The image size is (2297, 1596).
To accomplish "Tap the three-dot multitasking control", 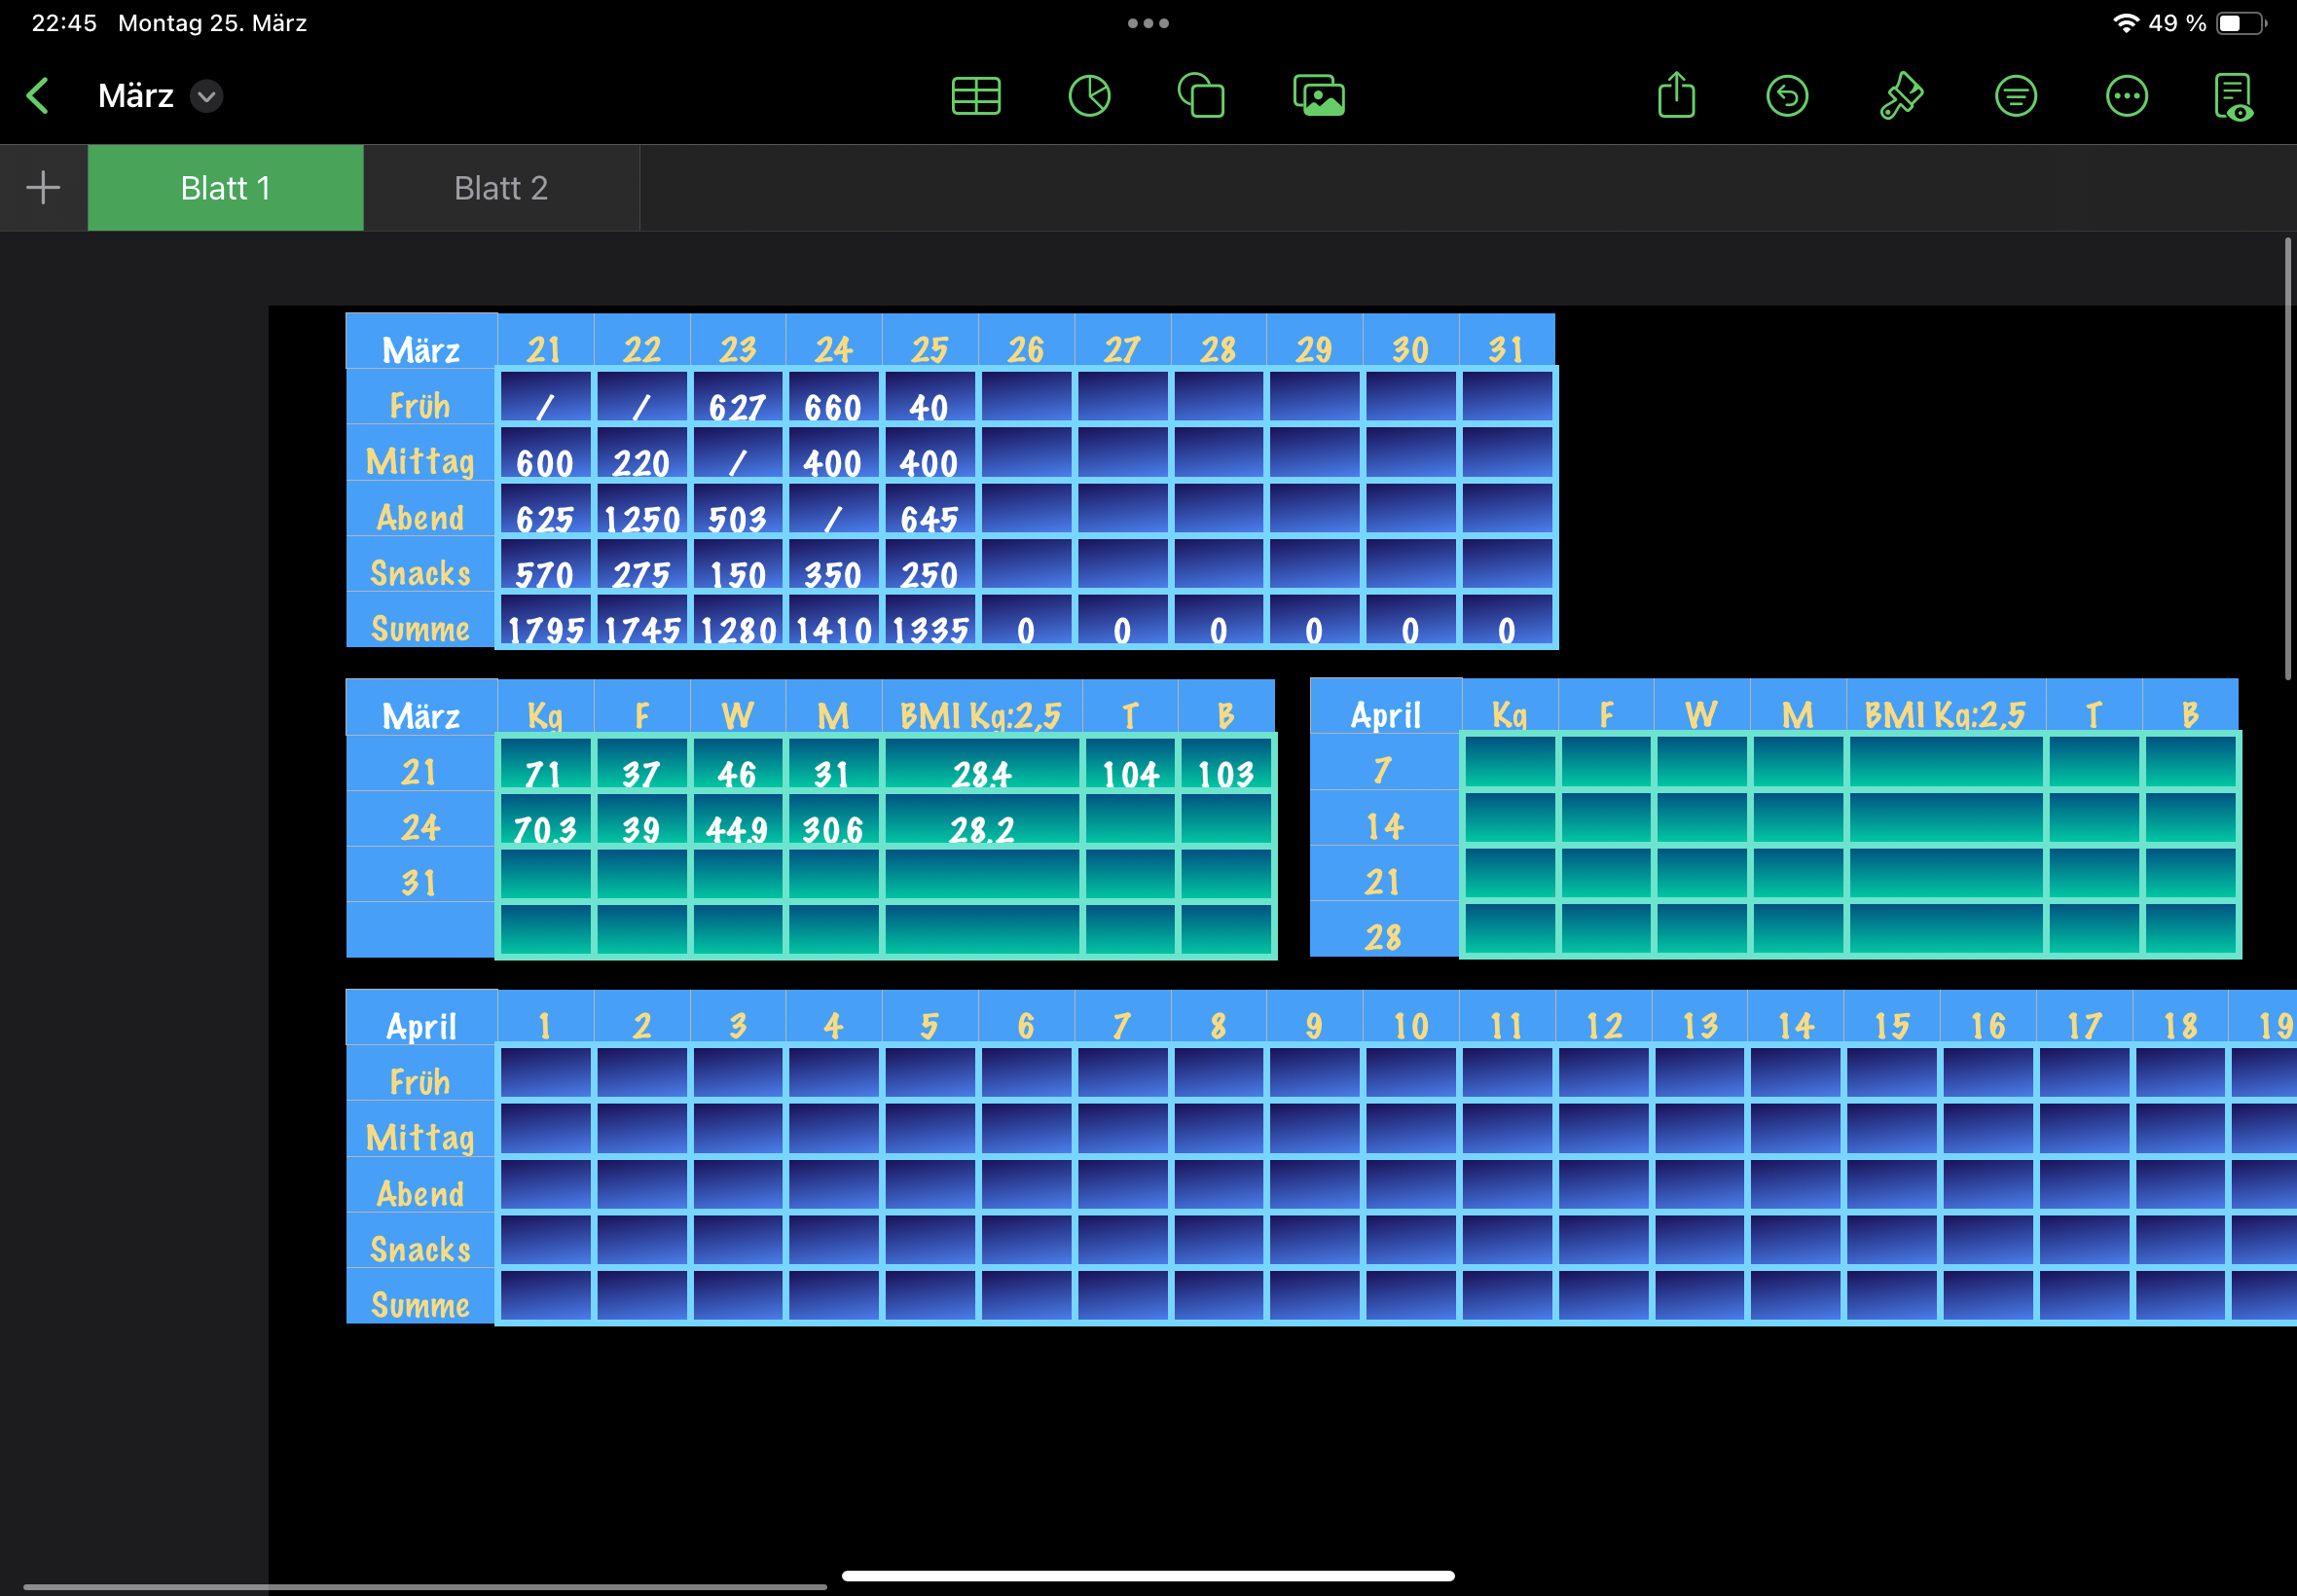I will 1148,23.
